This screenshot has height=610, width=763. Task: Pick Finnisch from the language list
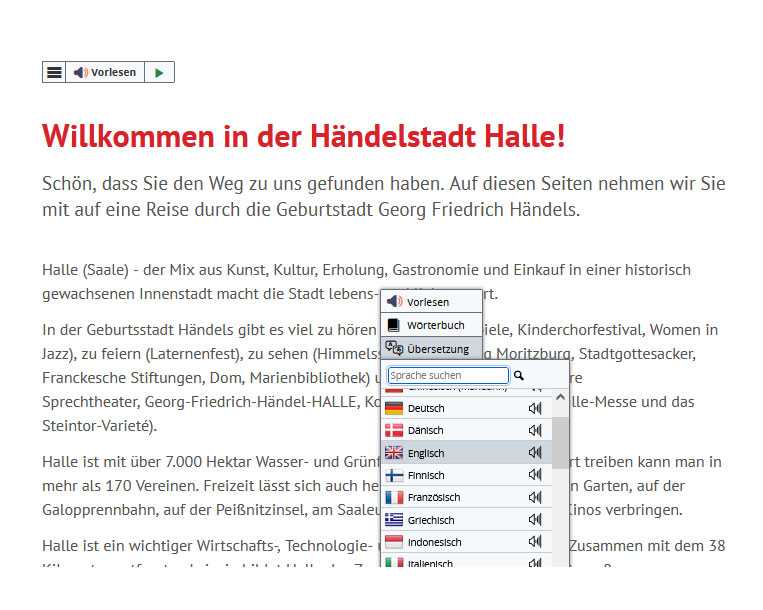pyautogui.click(x=467, y=475)
